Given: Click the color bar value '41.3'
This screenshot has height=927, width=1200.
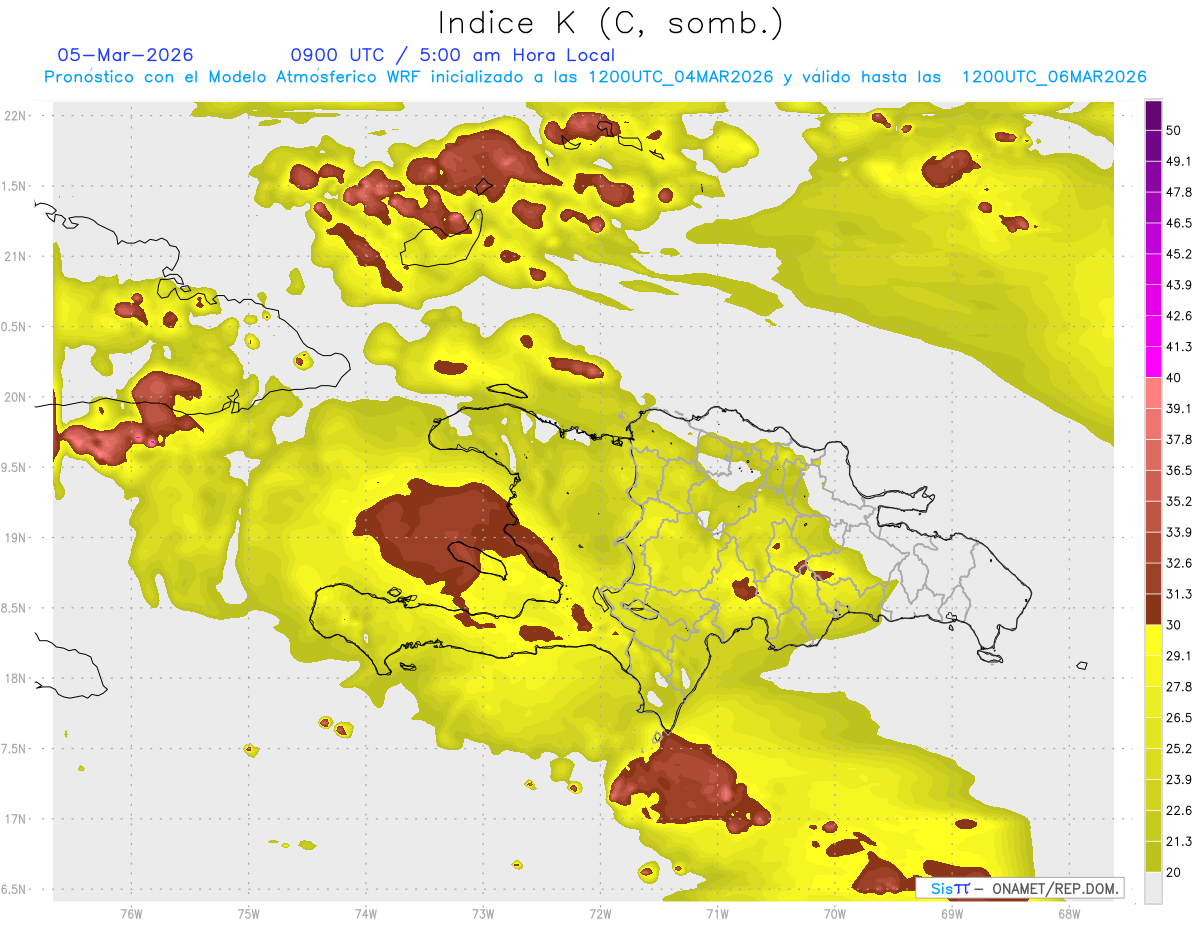Looking at the screenshot, I should [1179, 347].
